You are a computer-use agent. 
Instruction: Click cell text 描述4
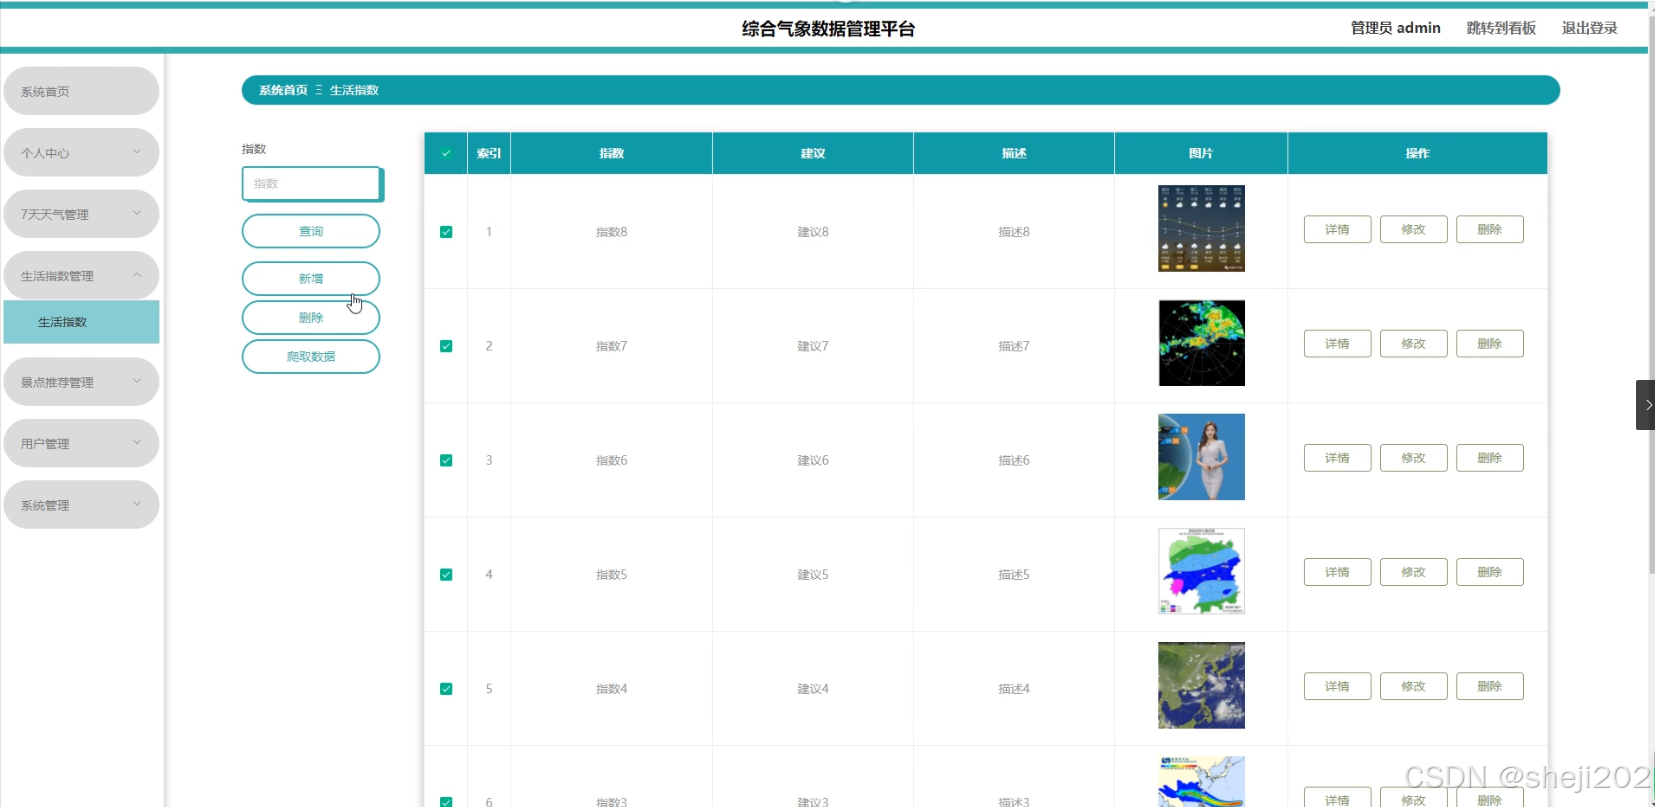[1014, 689]
